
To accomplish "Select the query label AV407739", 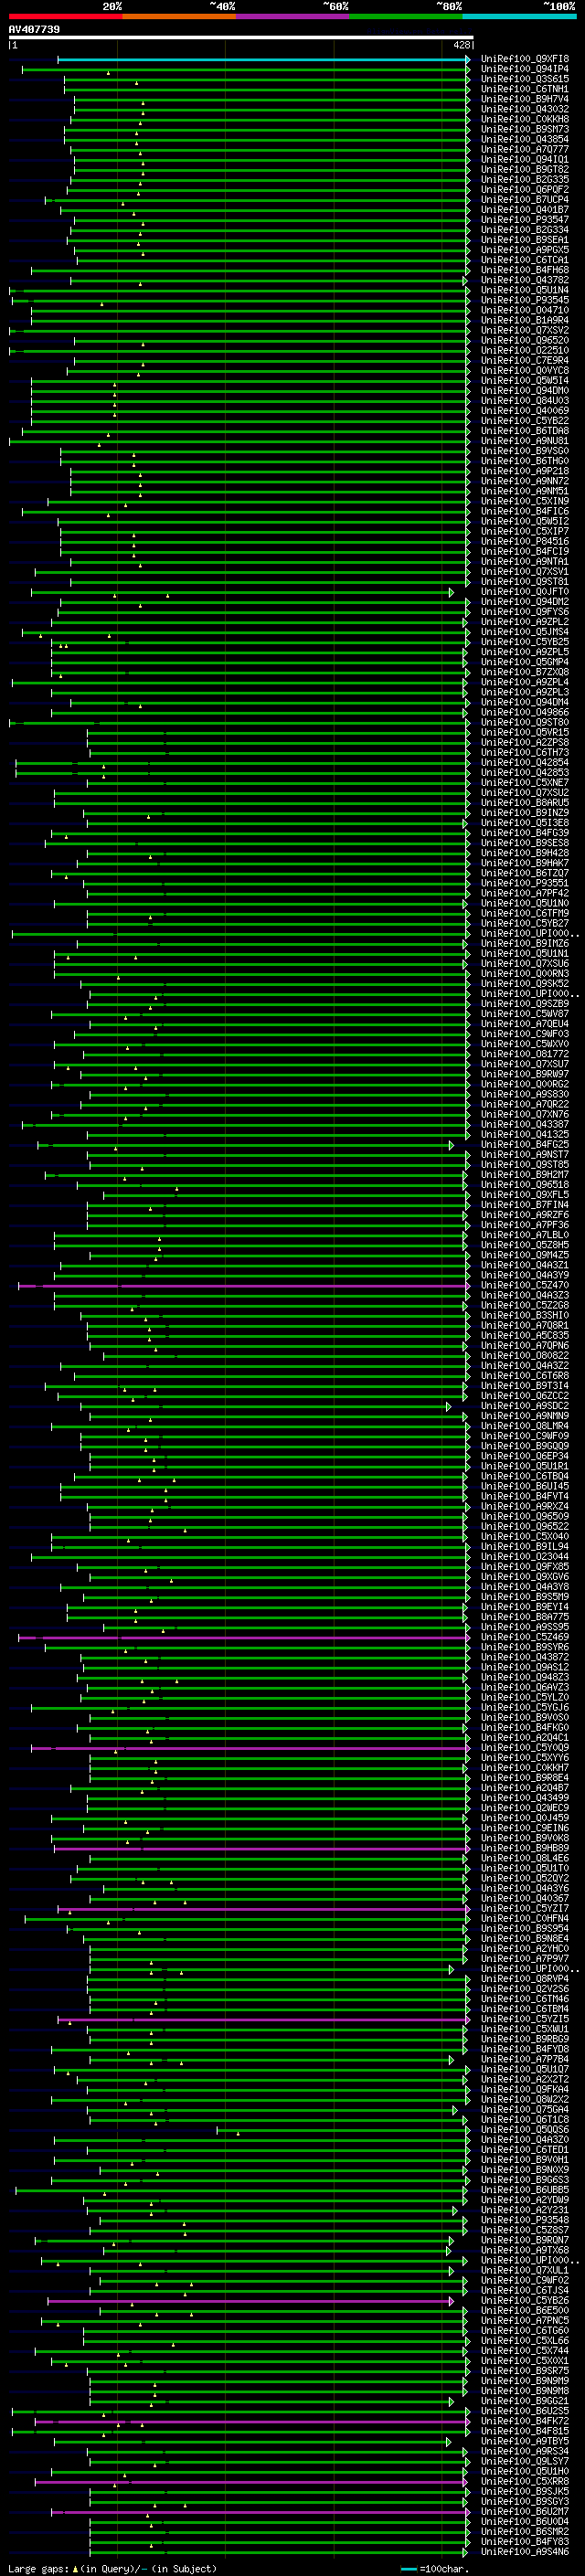I will 34,30.
